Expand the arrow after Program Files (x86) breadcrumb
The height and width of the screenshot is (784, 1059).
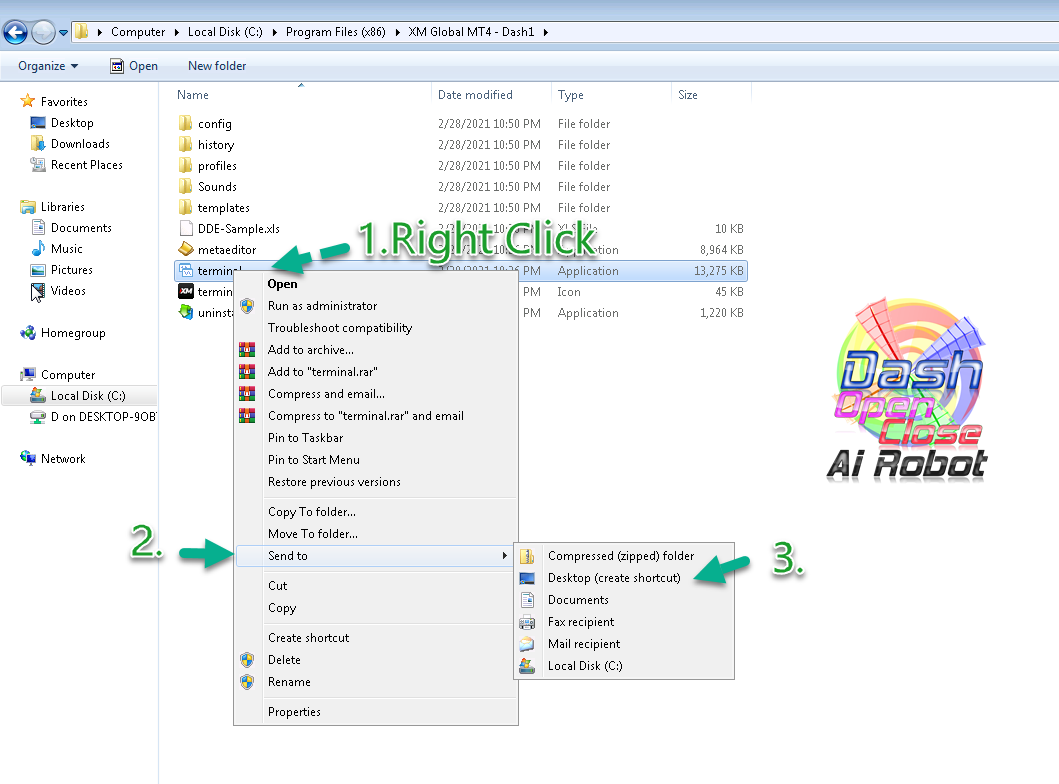(x=397, y=32)
